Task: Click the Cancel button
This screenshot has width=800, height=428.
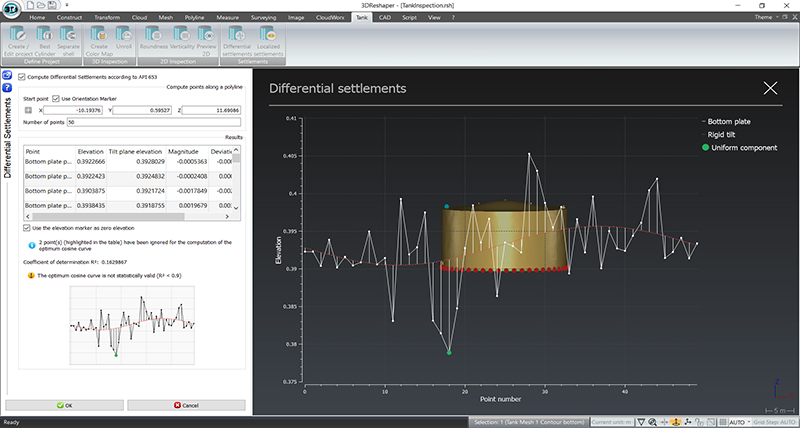Action: pyautogui.click(x=185, y=405)
